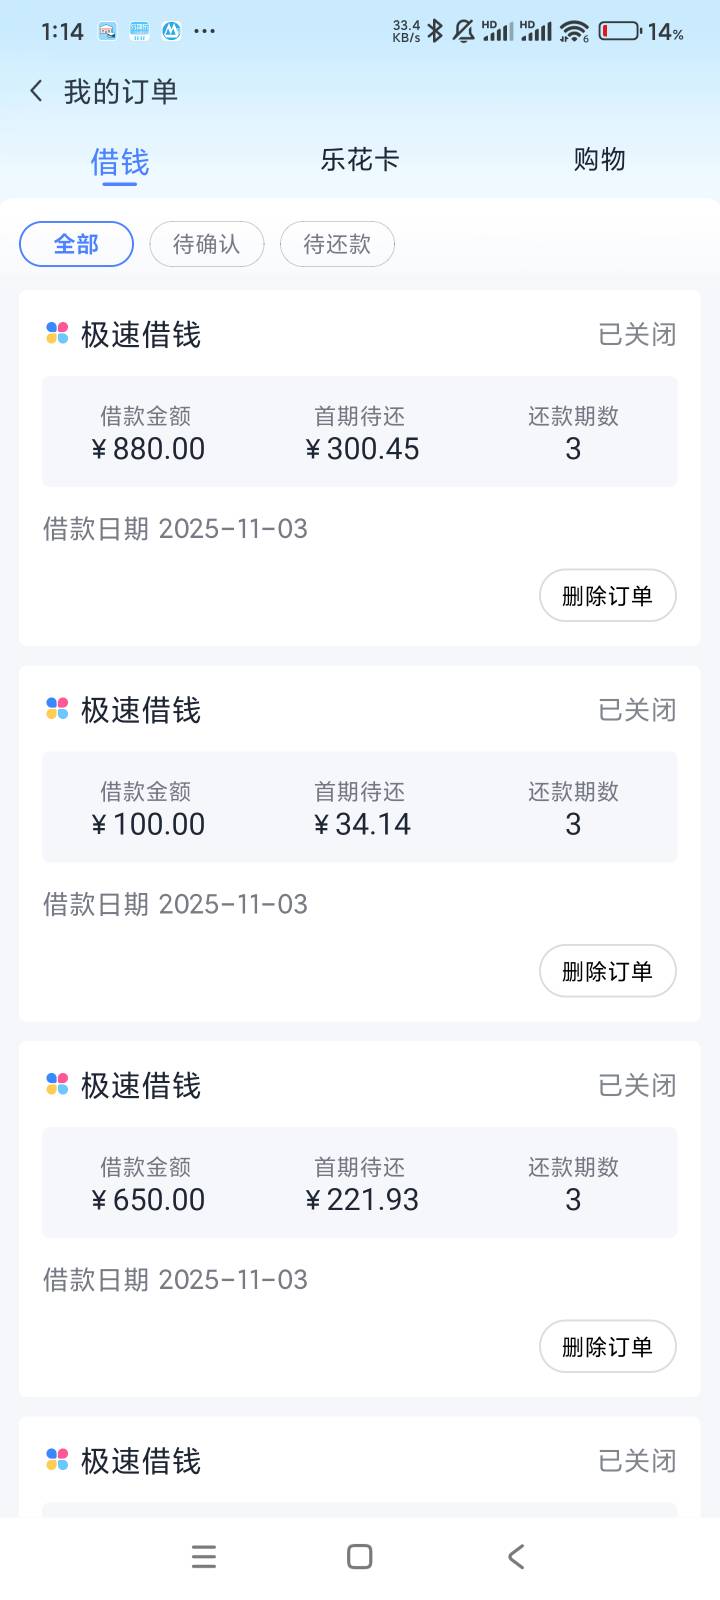Delete the ¥880.00 order with 删除订单
Screen dimensions: 720x1600
pos(607,596)
